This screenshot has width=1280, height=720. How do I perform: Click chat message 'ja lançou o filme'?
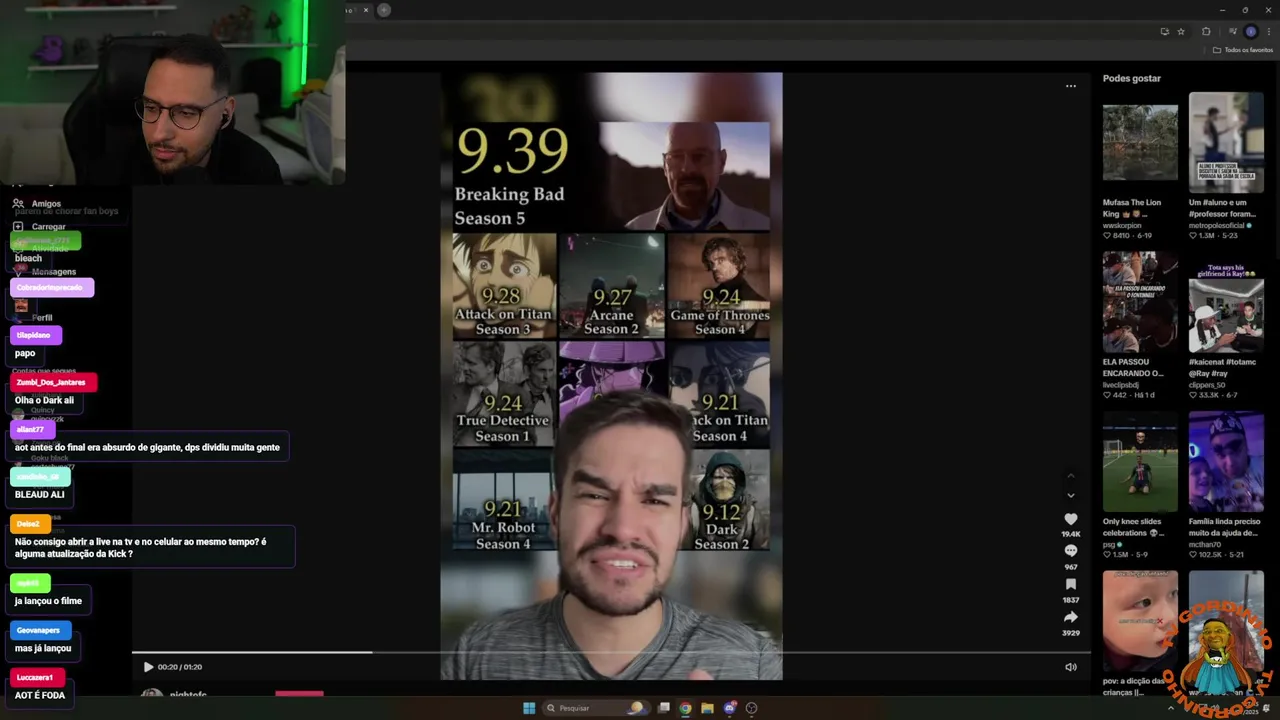pyautogui.click(x=48, y=601)
